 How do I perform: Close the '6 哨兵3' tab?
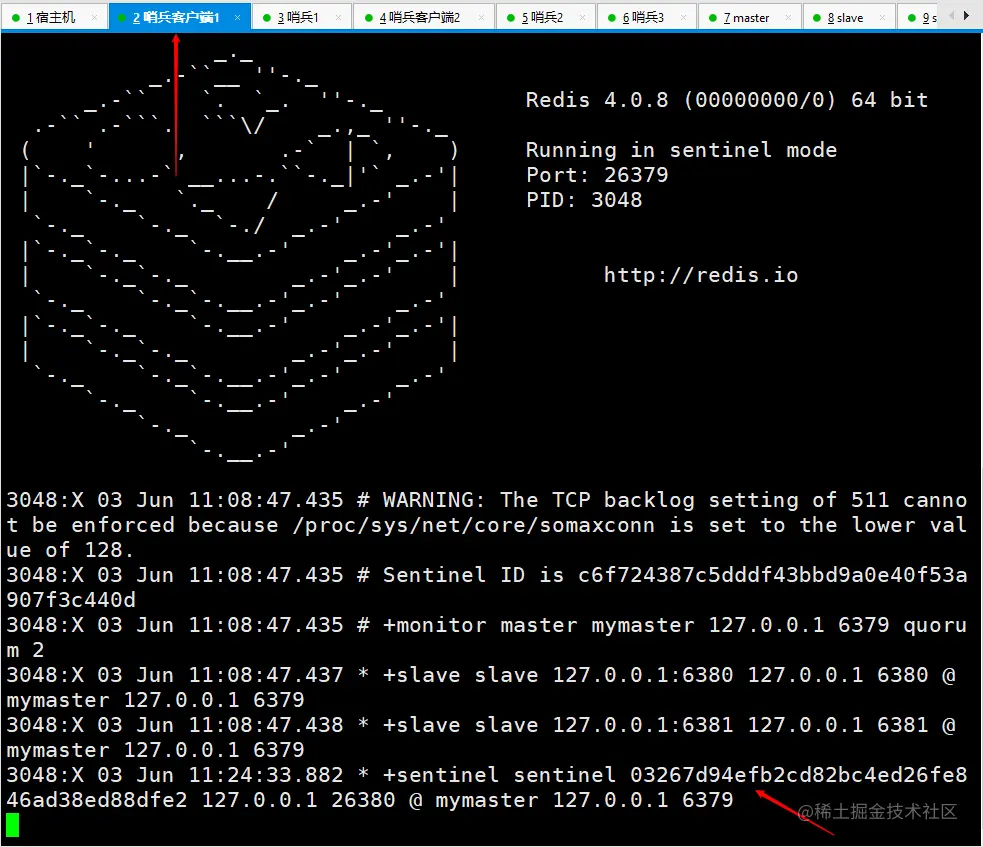coord(683,18)
